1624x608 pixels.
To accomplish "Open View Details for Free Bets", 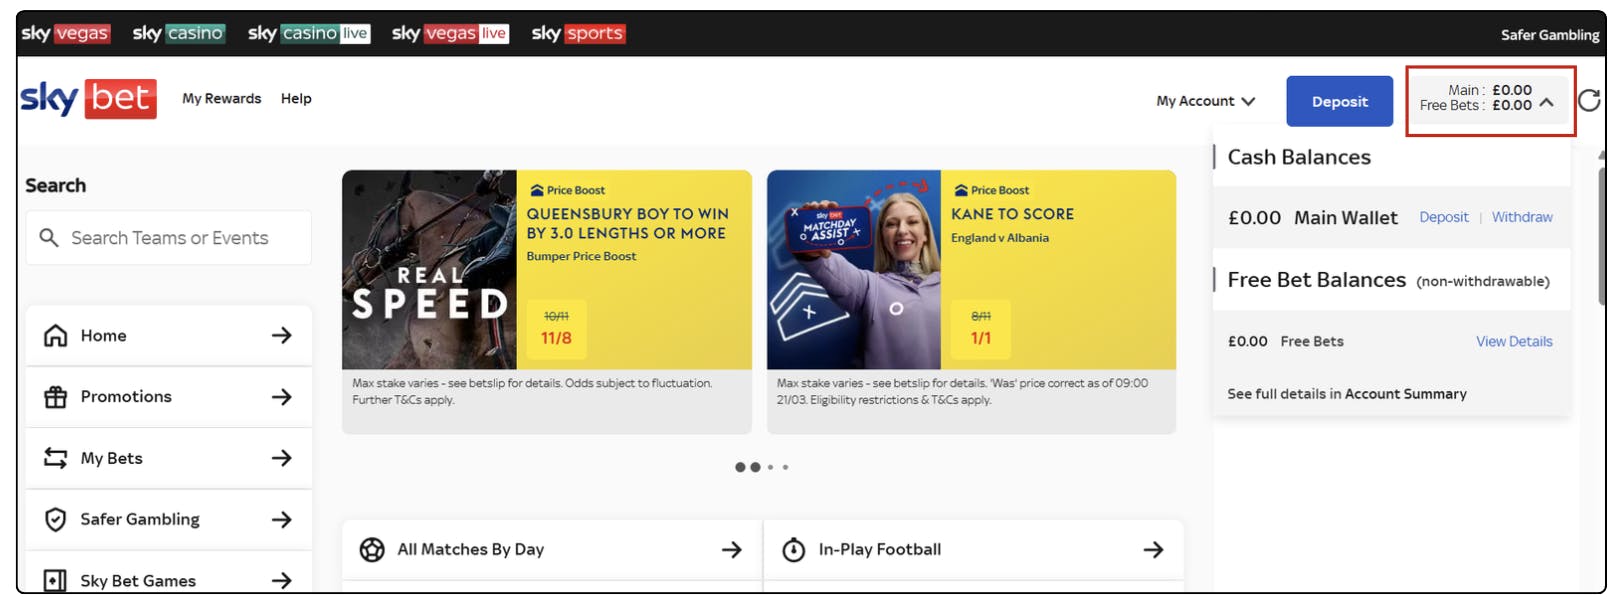I will [x=1514, y=341].
